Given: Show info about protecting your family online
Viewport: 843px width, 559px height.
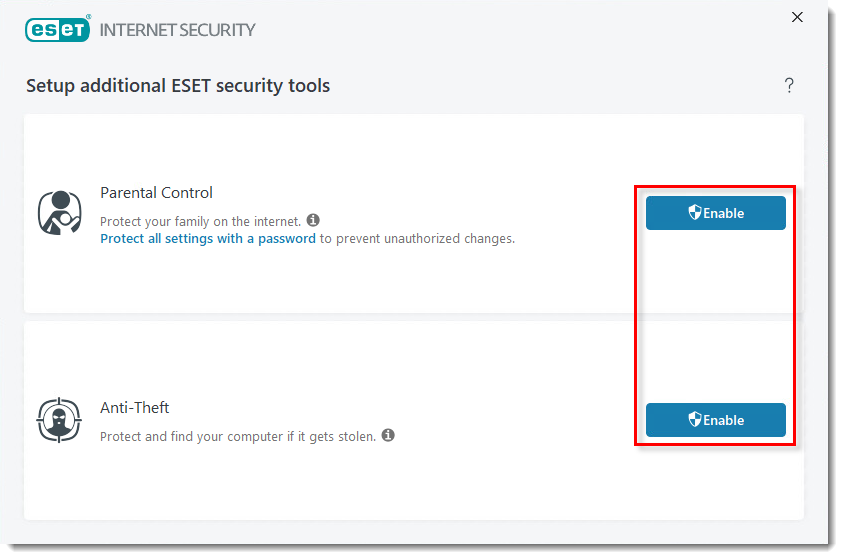Looking at the screenshot, I should [x=313, y=220].
